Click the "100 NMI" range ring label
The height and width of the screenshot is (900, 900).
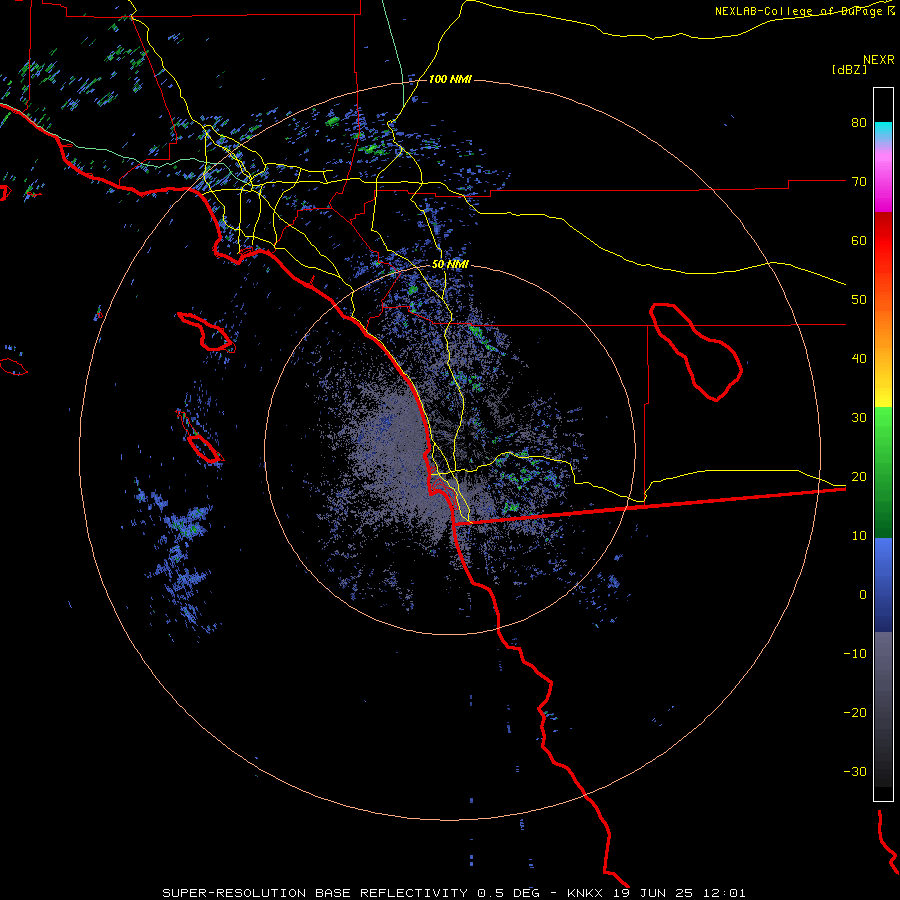coord(450,79)
